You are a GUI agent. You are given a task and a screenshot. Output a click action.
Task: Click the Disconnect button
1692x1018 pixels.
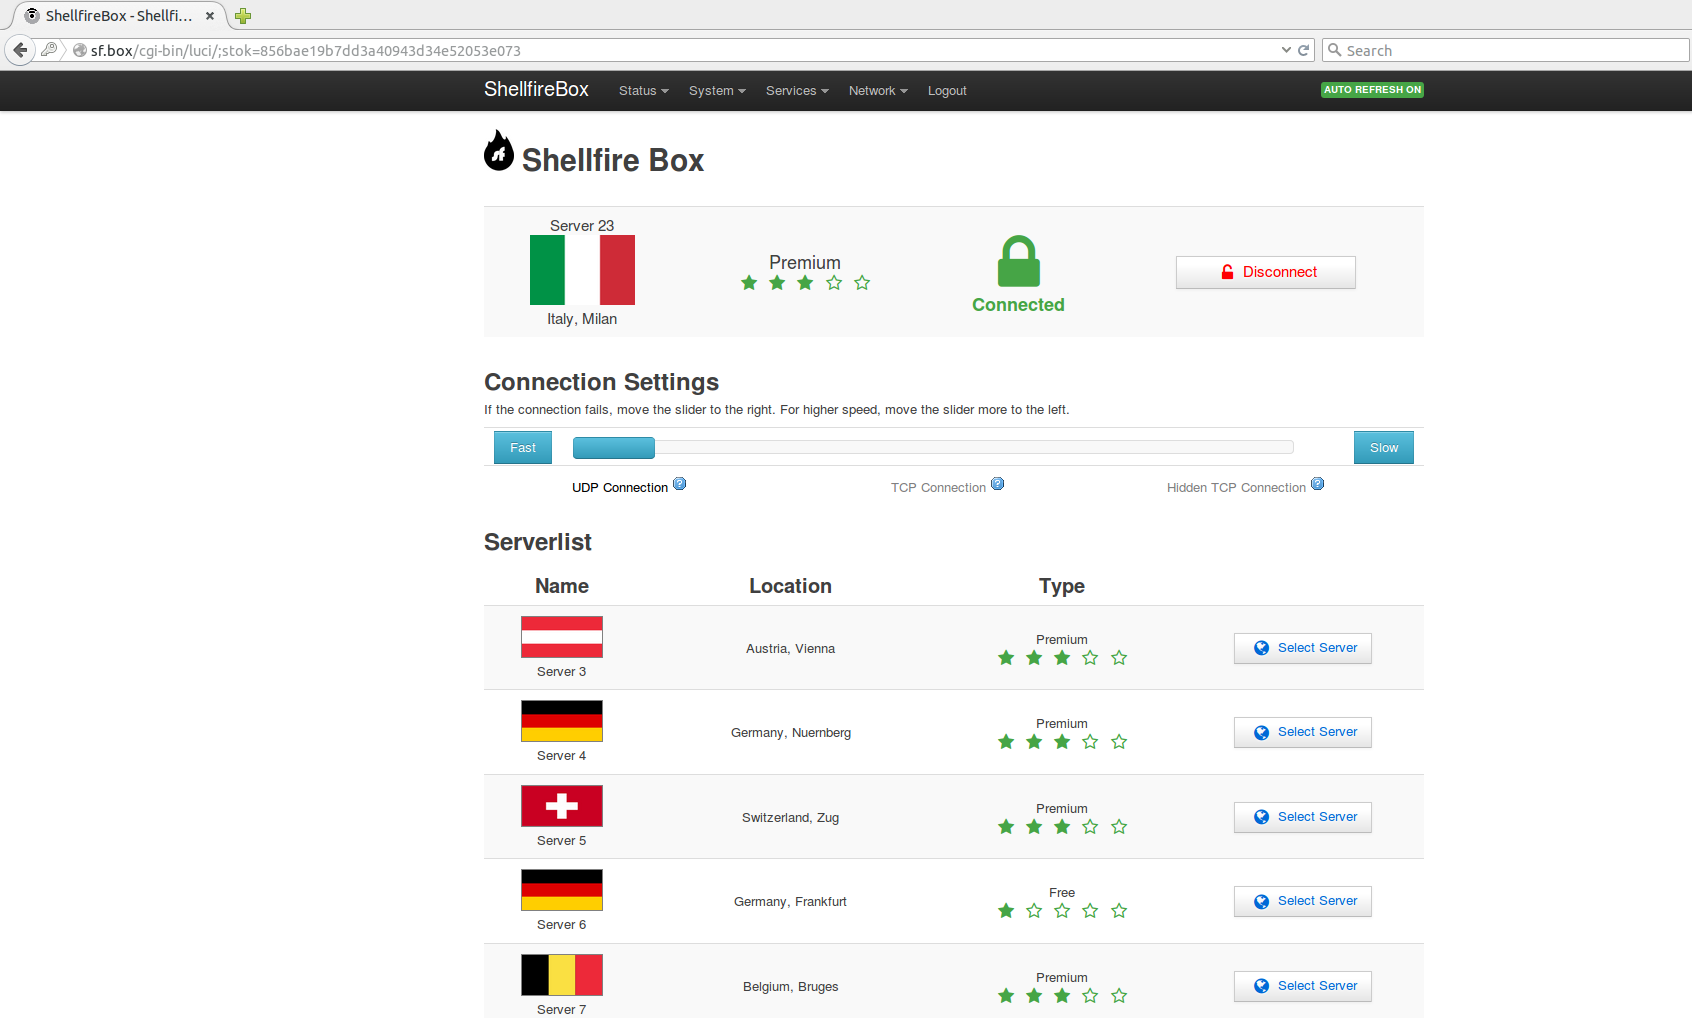click(1266, 272)
